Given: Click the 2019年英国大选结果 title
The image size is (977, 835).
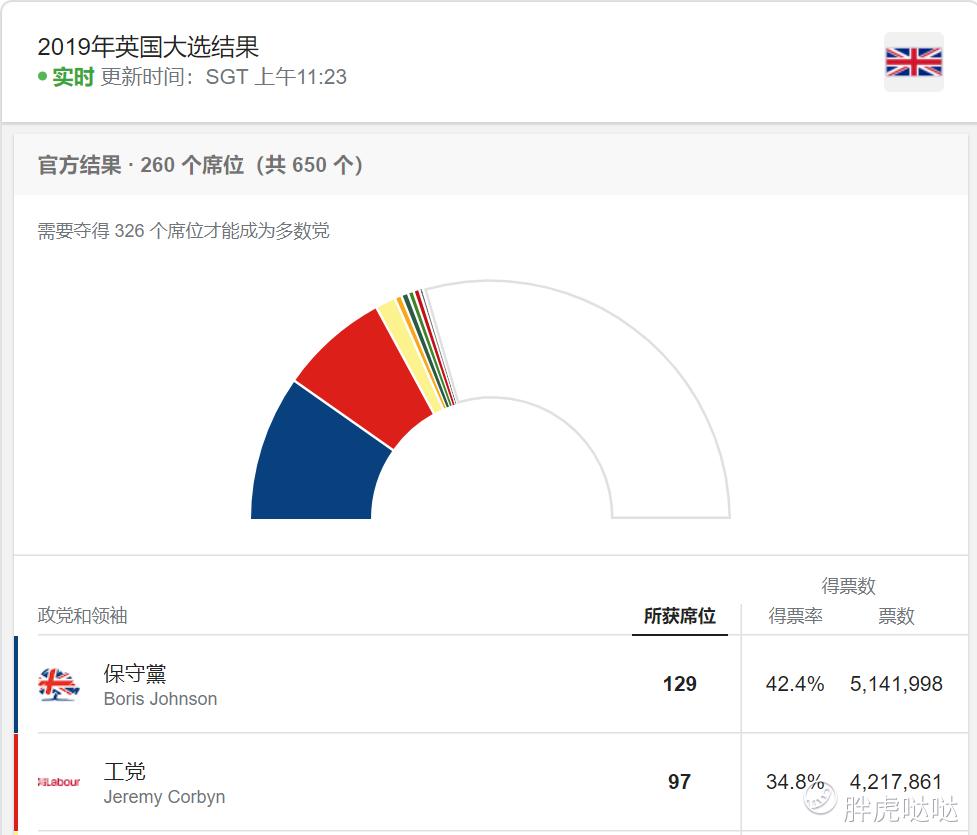Looking at the screenshot, I should (148, 47).
